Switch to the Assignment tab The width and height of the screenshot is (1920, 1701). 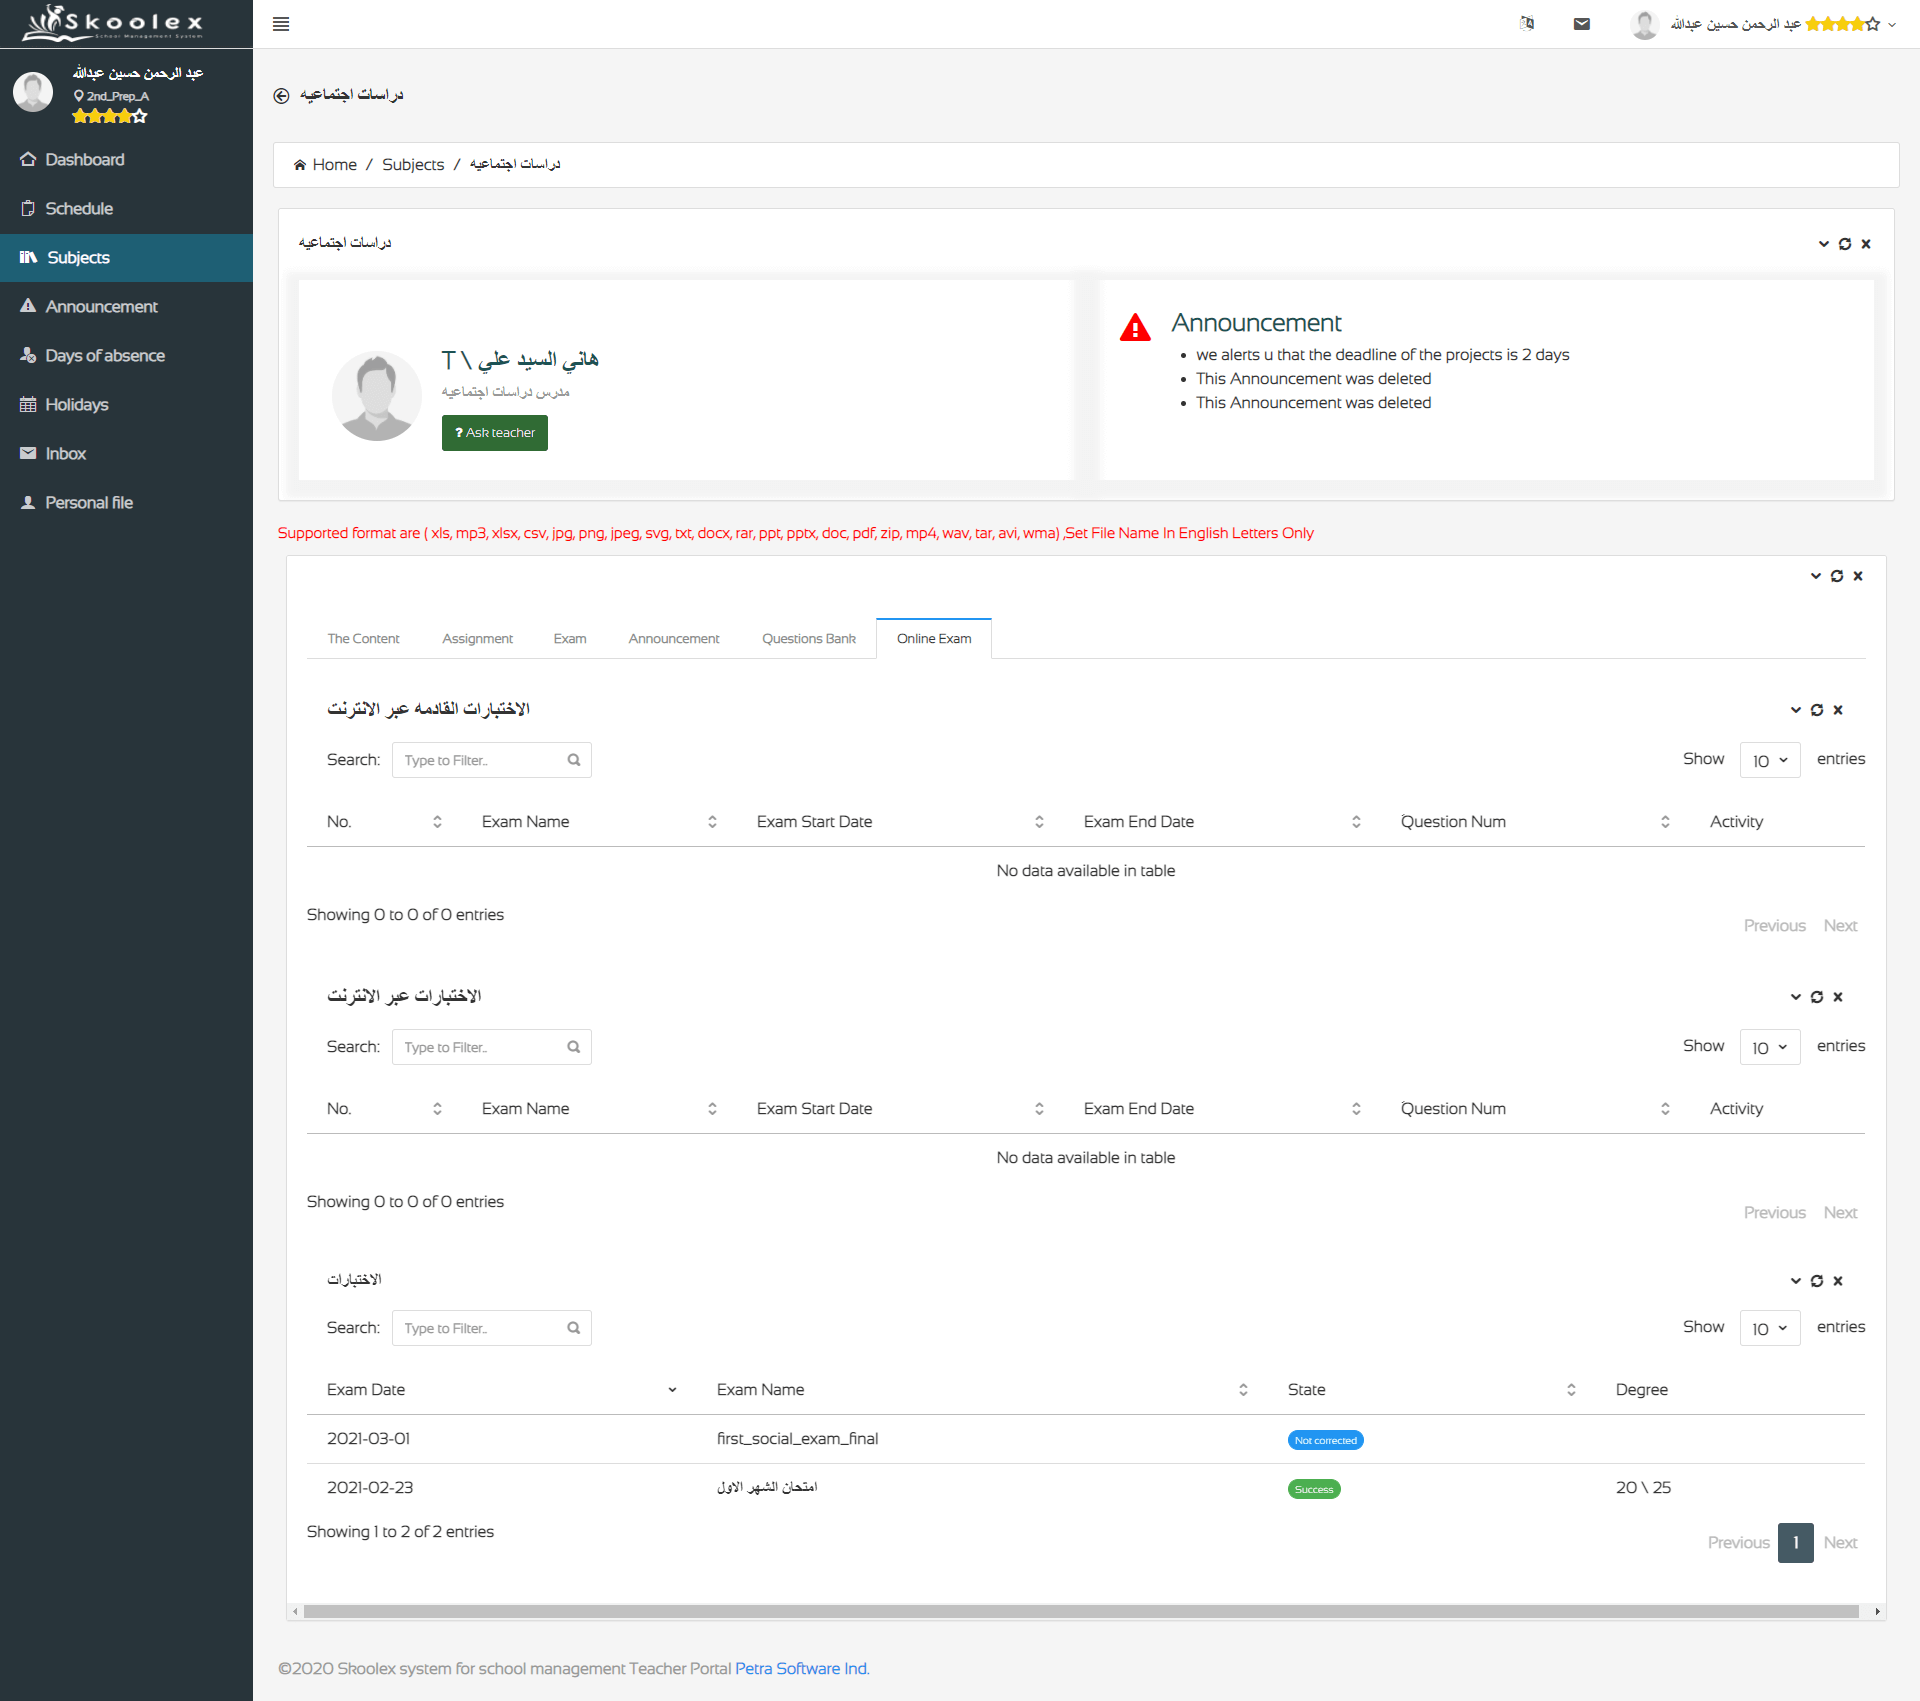[x=477, y=638]
